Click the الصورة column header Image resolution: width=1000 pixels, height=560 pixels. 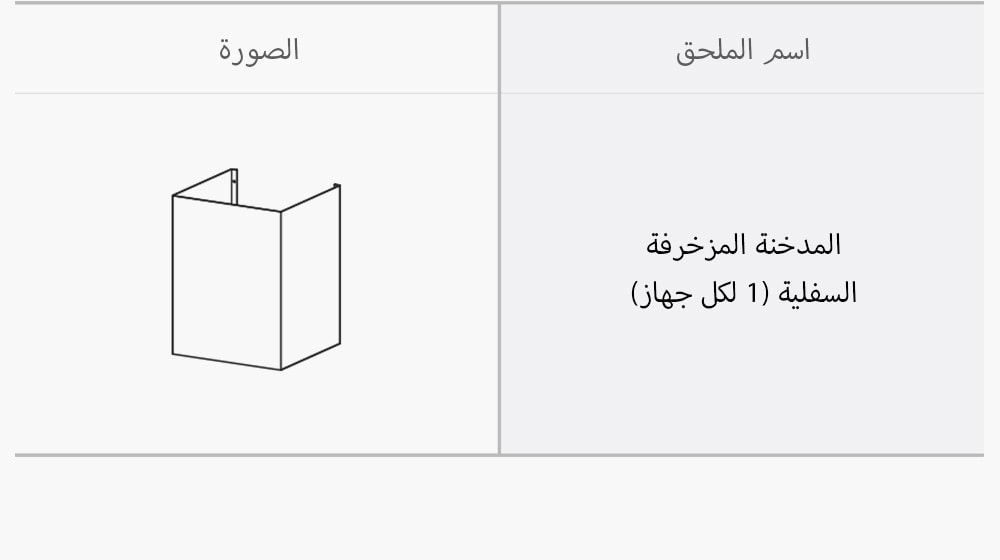pos(259,50)
